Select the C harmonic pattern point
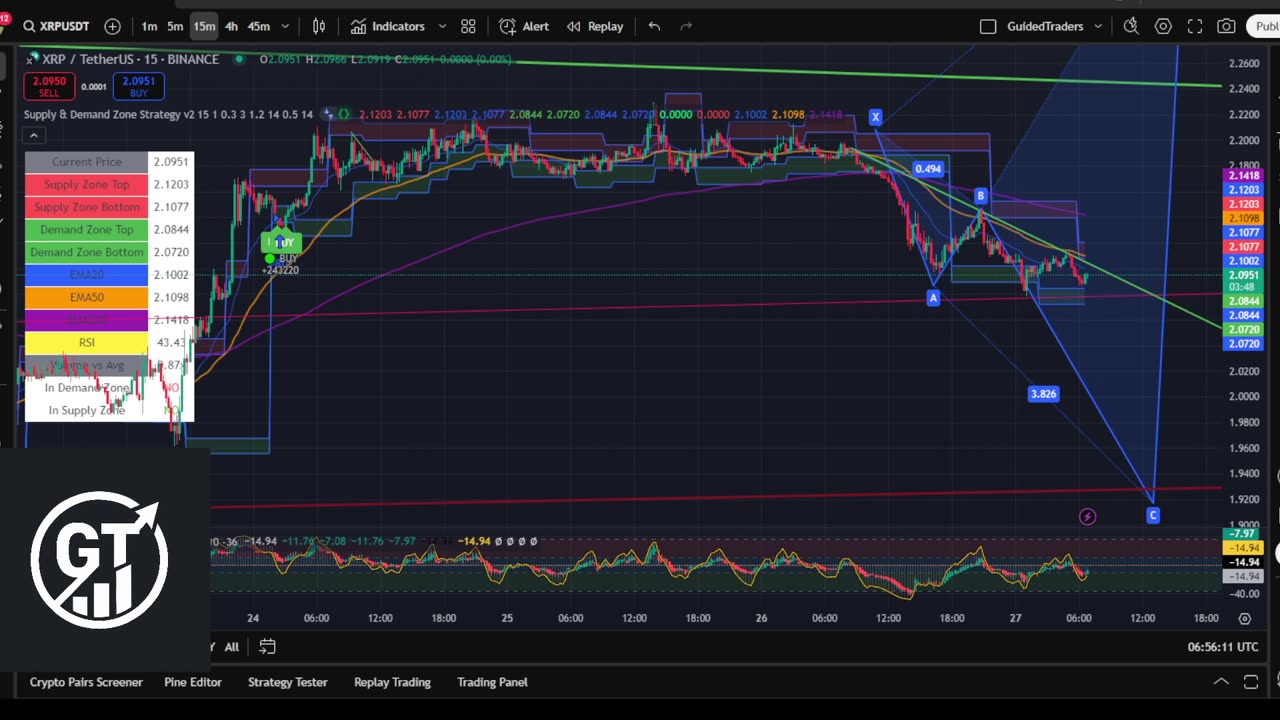The width and height of the screenshot is (1280, 720). [1153, 516]
